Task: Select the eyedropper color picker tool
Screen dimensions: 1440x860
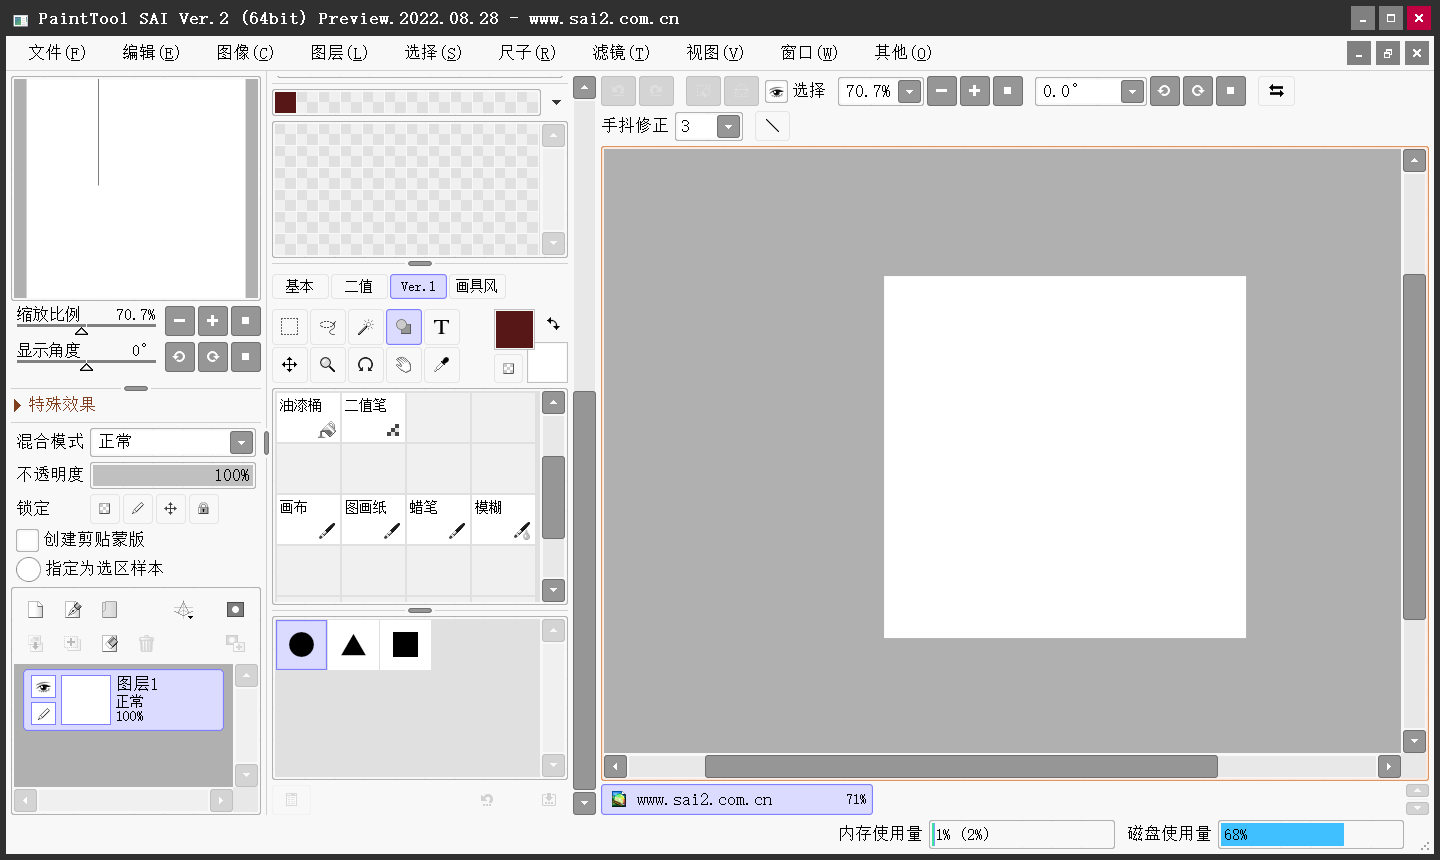Action: tap(441, 365)
